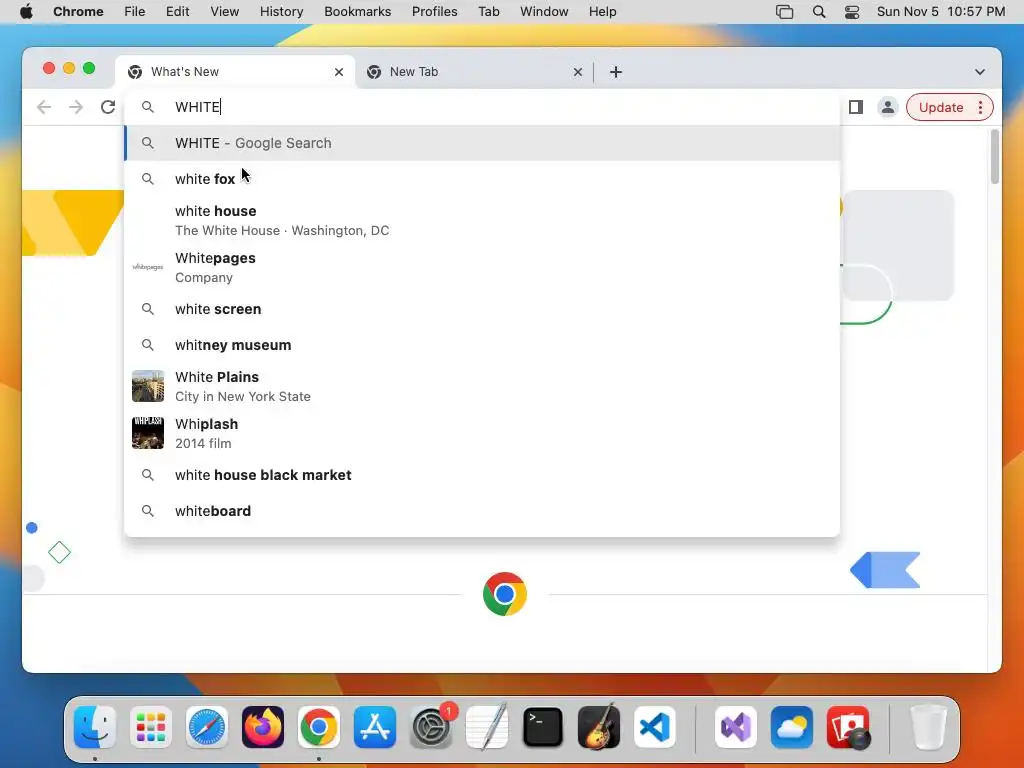Open the Help menu
Viewport: 1024px width, 768px height.
(x=602, y=12)
